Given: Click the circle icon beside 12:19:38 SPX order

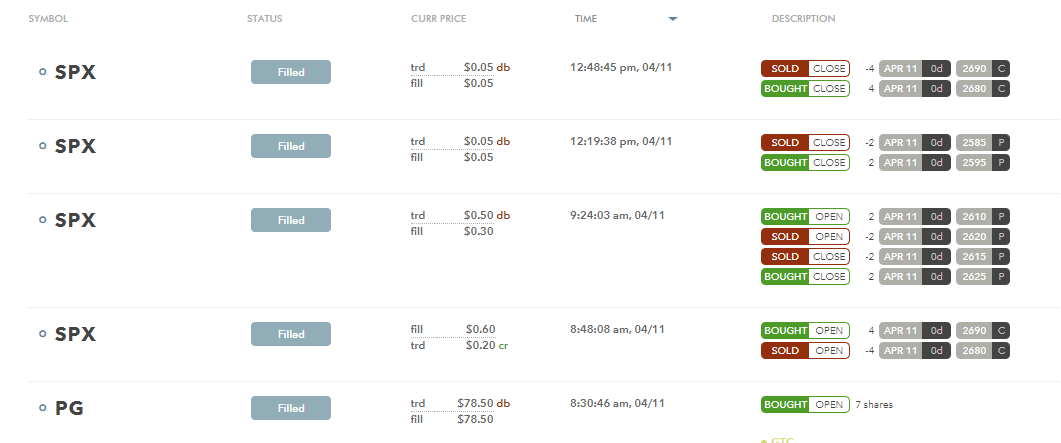Looking at the screenshot, I should coord(43,145).
